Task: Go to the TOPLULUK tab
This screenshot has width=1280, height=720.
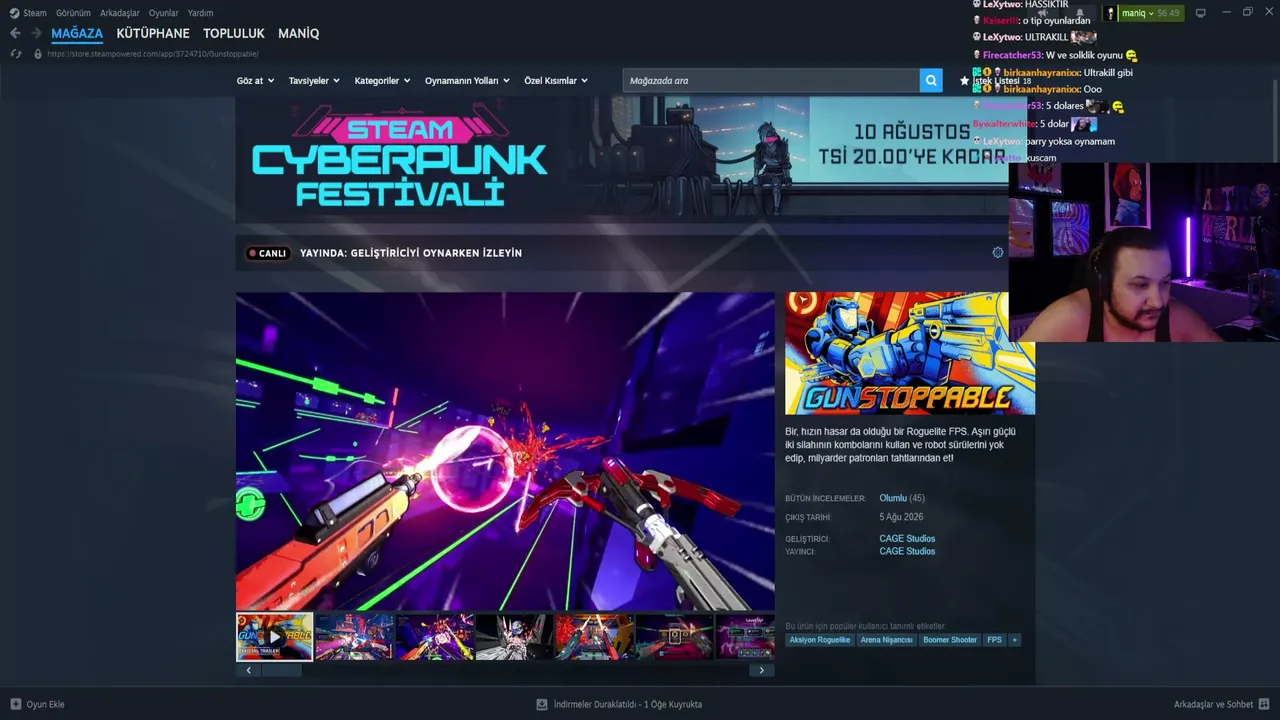Action: [234, 33]
